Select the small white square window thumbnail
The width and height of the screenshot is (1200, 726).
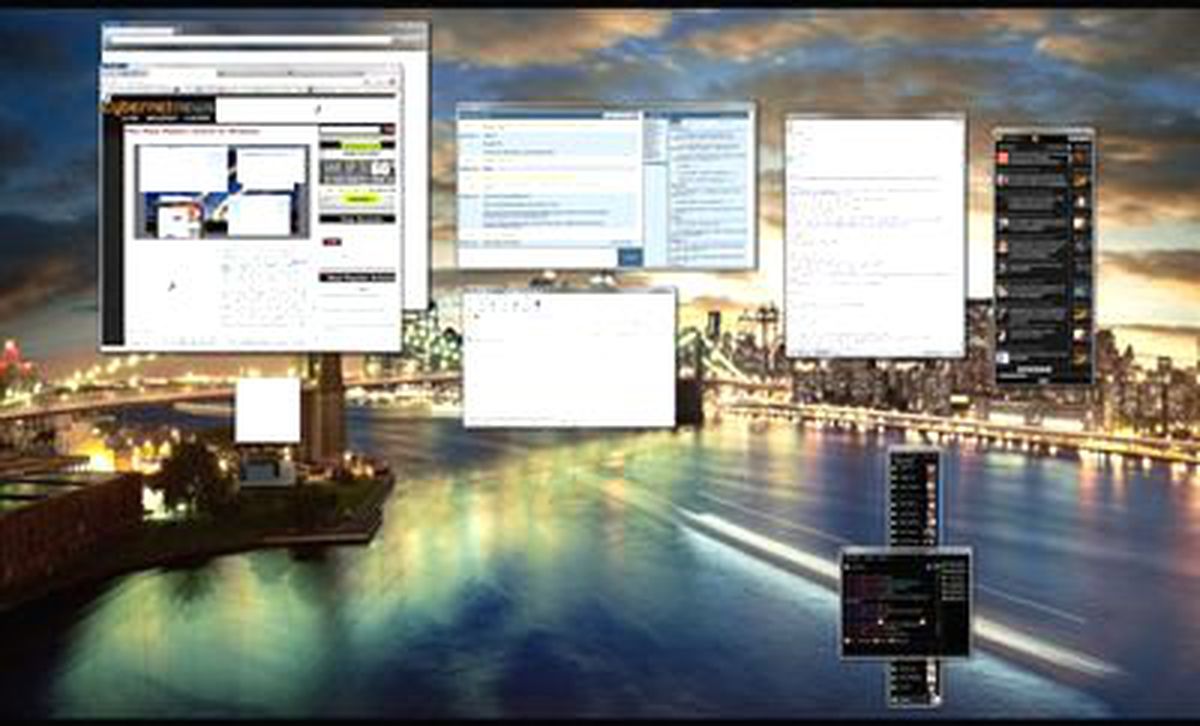[267, 410]
